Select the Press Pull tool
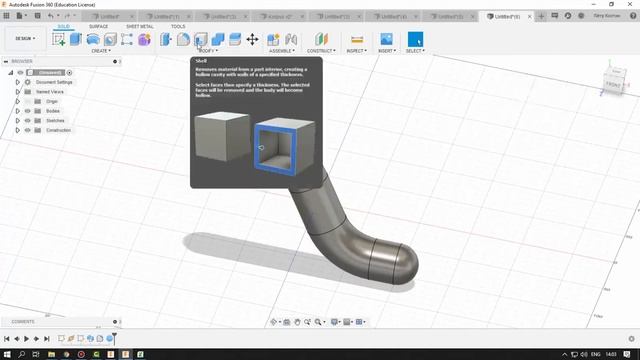Screen dimensions: 640x360 pyautogui.click(x=166, y=39)
